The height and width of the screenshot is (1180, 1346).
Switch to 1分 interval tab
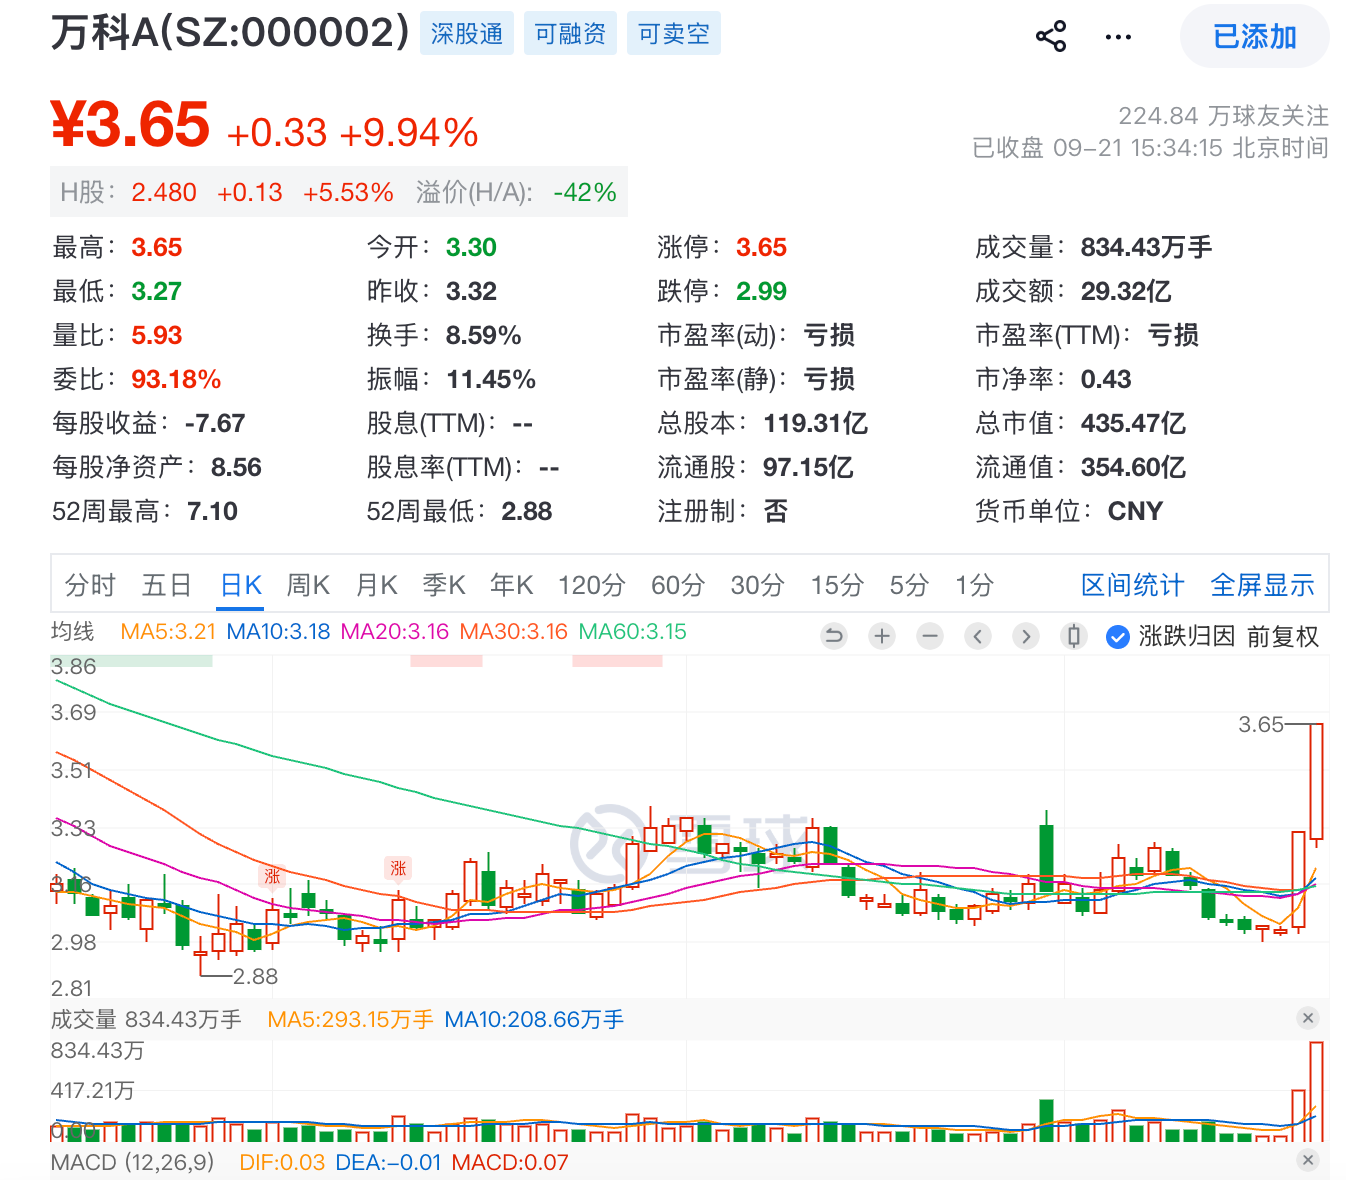click(x=974, y=585)
